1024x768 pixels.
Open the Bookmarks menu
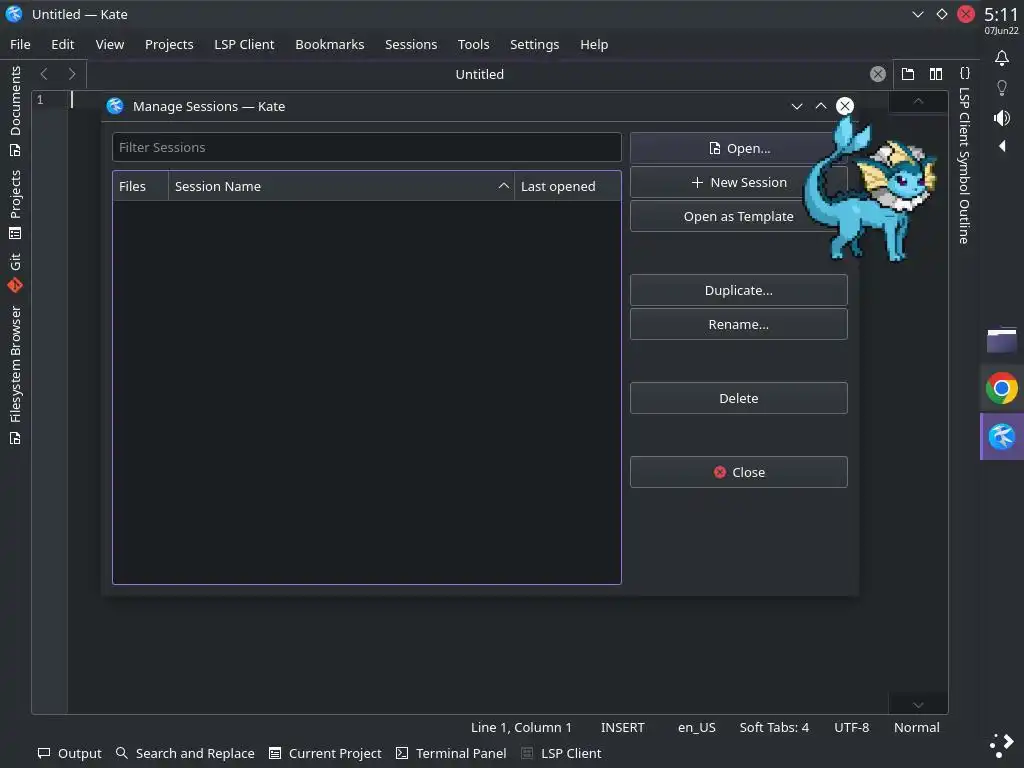pos(330,44)
